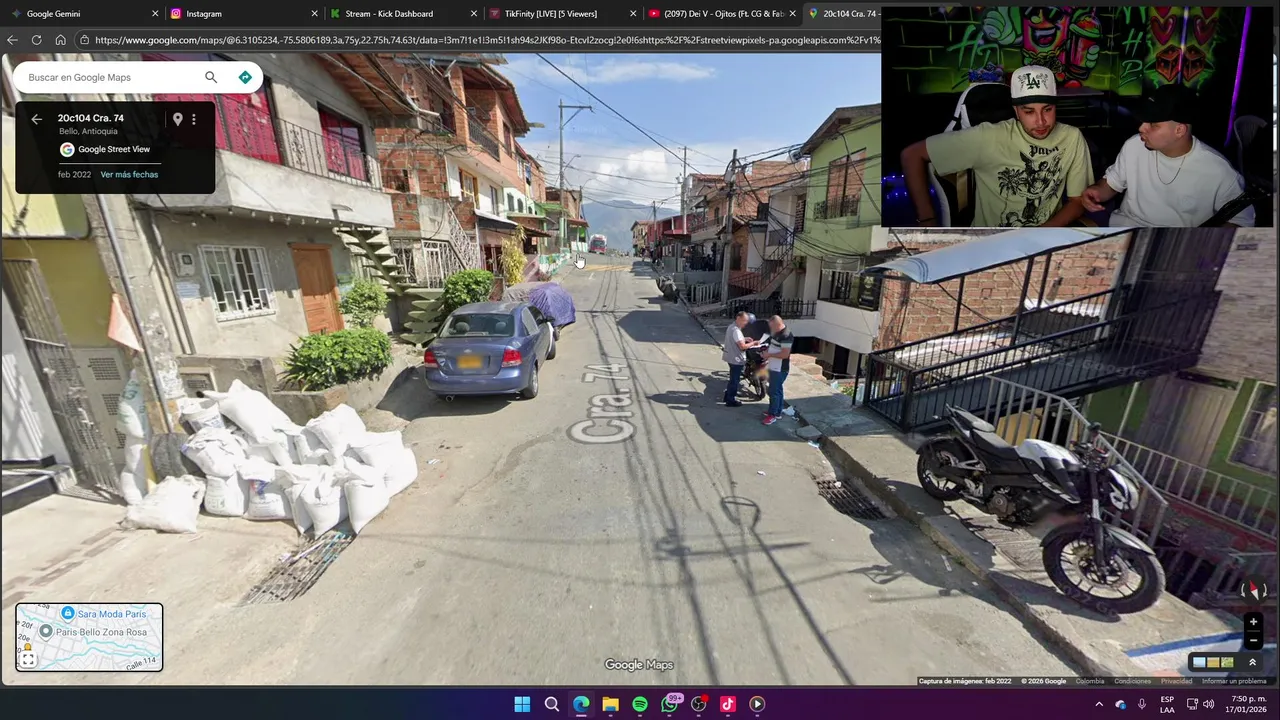Open the three-dot more options menu
This screenshot has width=1280, height=720.
(194, 119)
